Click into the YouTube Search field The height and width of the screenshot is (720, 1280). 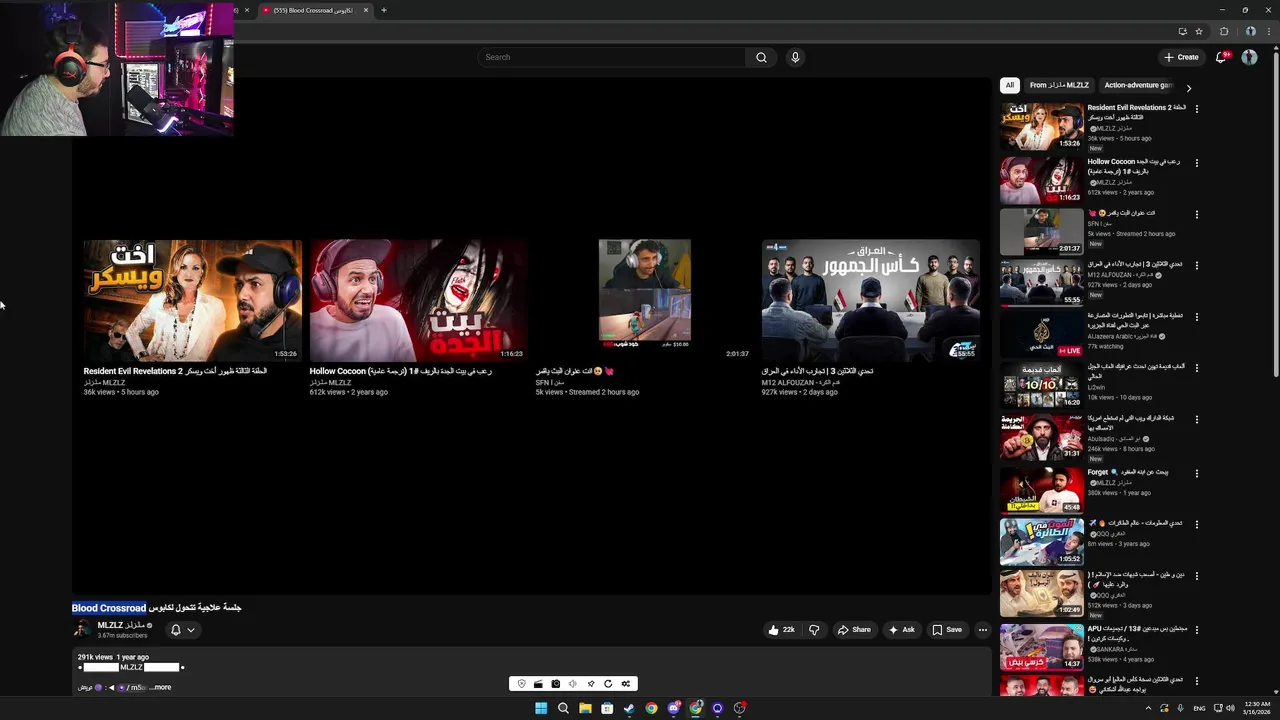pos(611,57)
